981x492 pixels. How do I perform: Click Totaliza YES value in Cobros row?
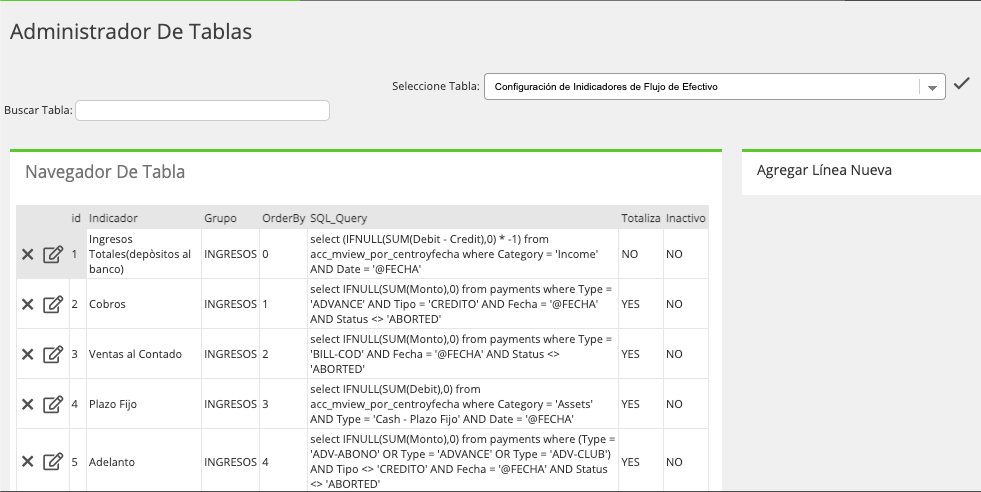[631, 304]
